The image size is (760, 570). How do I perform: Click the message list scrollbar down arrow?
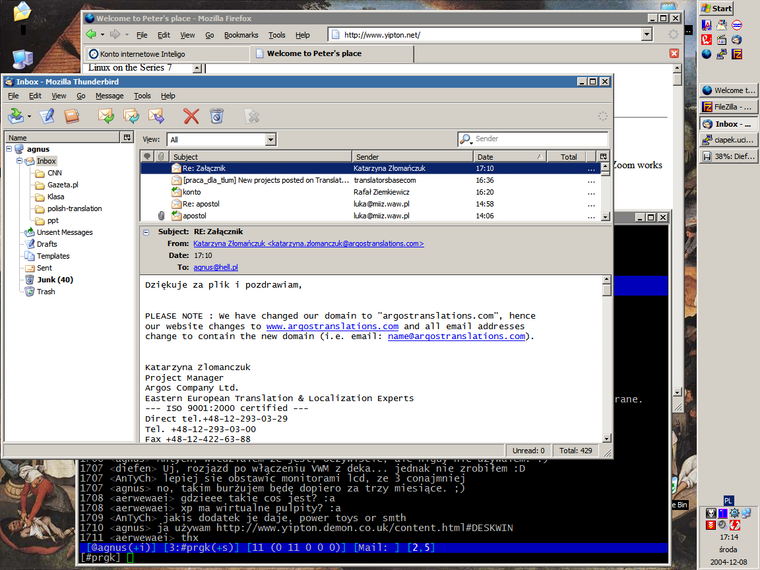click(605, 216)
